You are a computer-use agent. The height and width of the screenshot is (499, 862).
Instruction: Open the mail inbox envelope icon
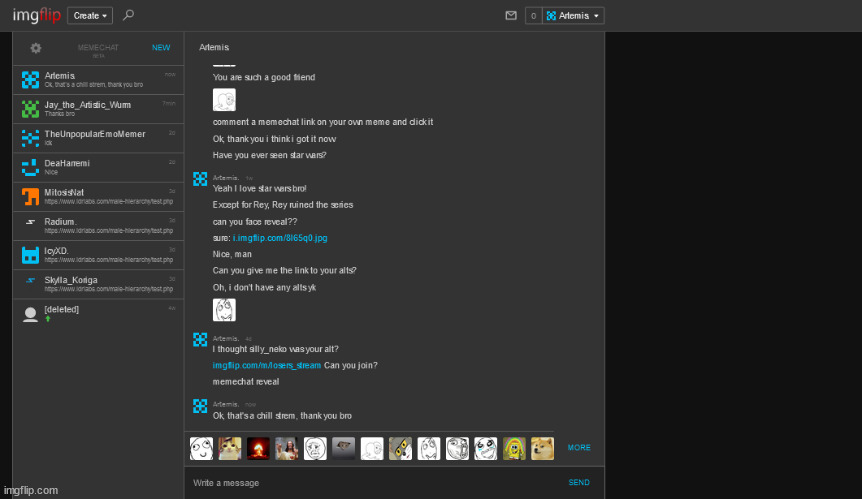click(x=511, y=16)
